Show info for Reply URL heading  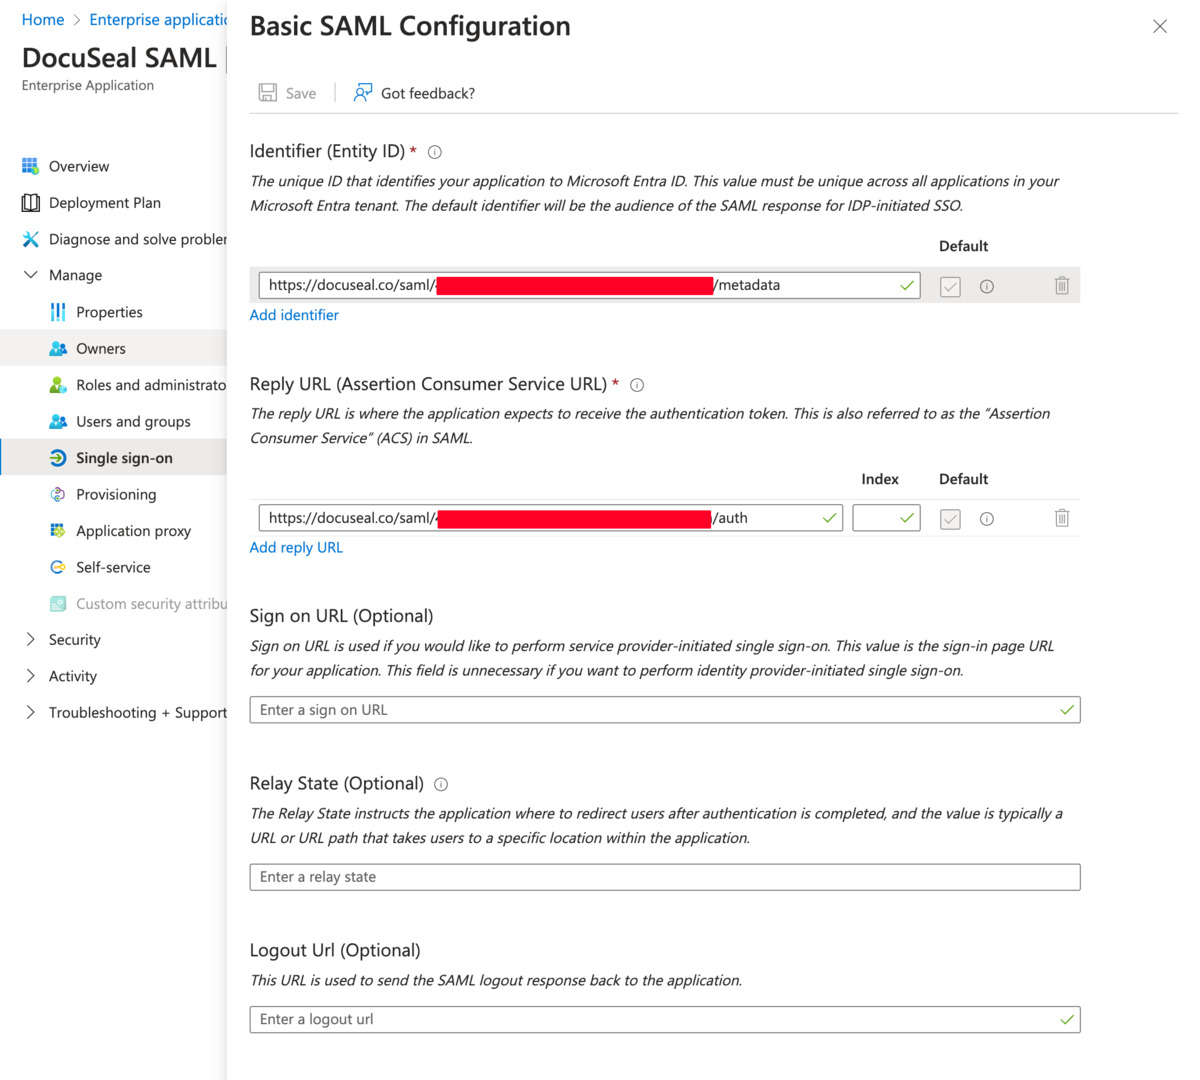tap(637, 385)
